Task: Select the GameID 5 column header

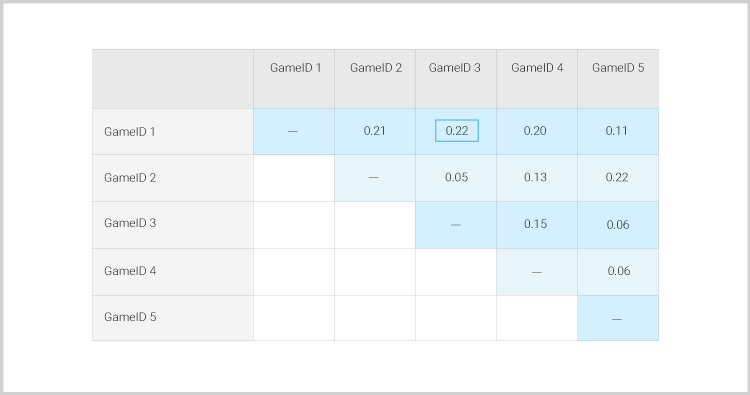Action: click(618, 79)
